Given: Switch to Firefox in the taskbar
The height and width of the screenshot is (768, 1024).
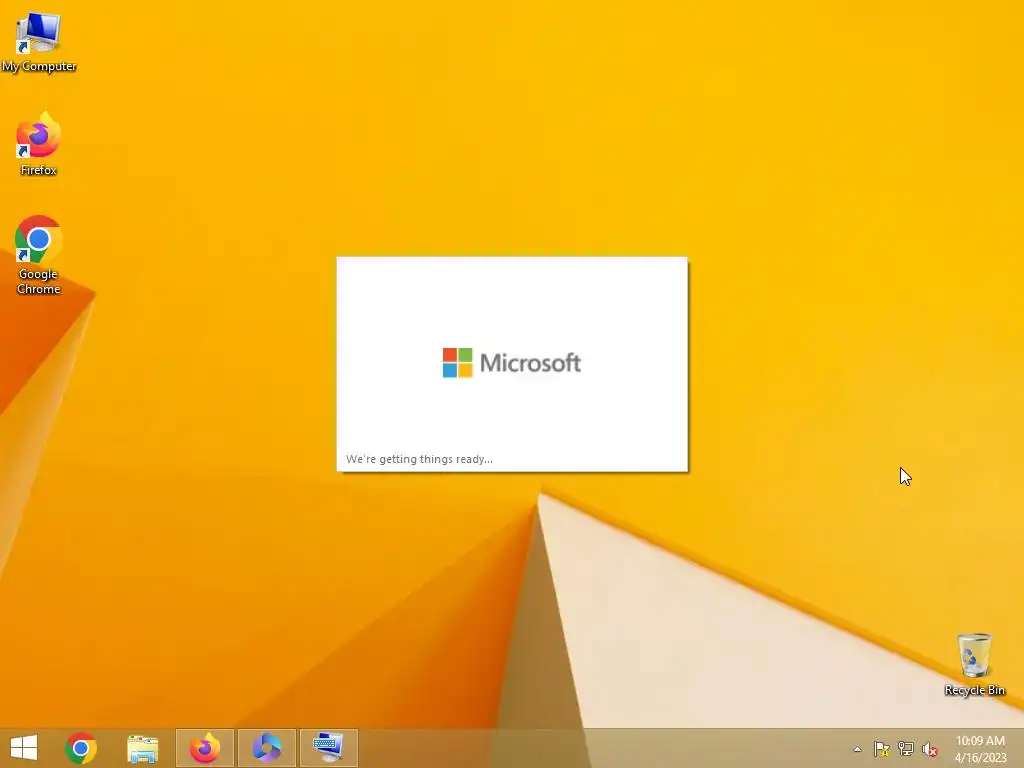Looking at the screenshot, I should [x=204, y=748].
